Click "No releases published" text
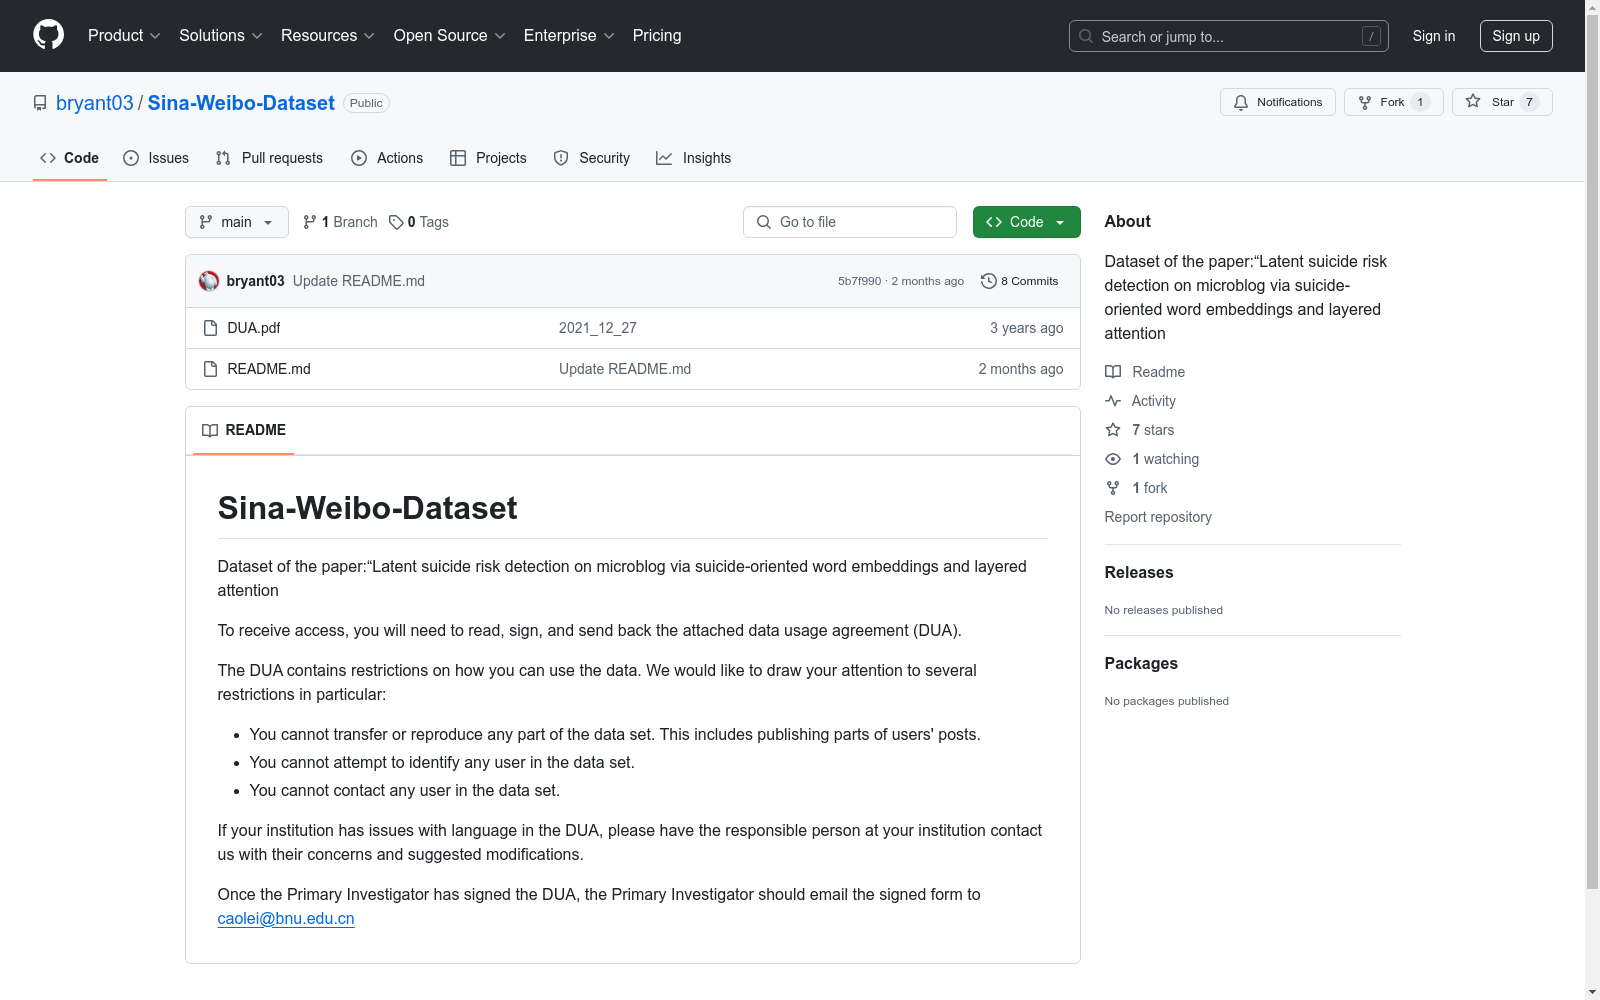Viewport: 1600px width, 1000px height. (x=1164, y=610)
